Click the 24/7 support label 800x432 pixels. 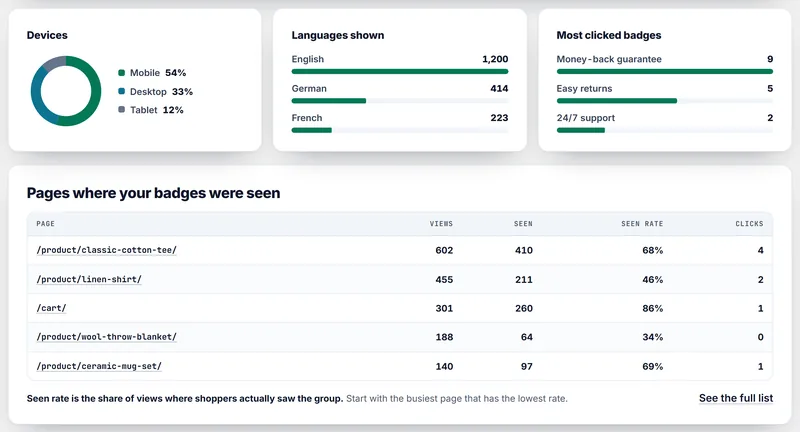pos(585,118)
